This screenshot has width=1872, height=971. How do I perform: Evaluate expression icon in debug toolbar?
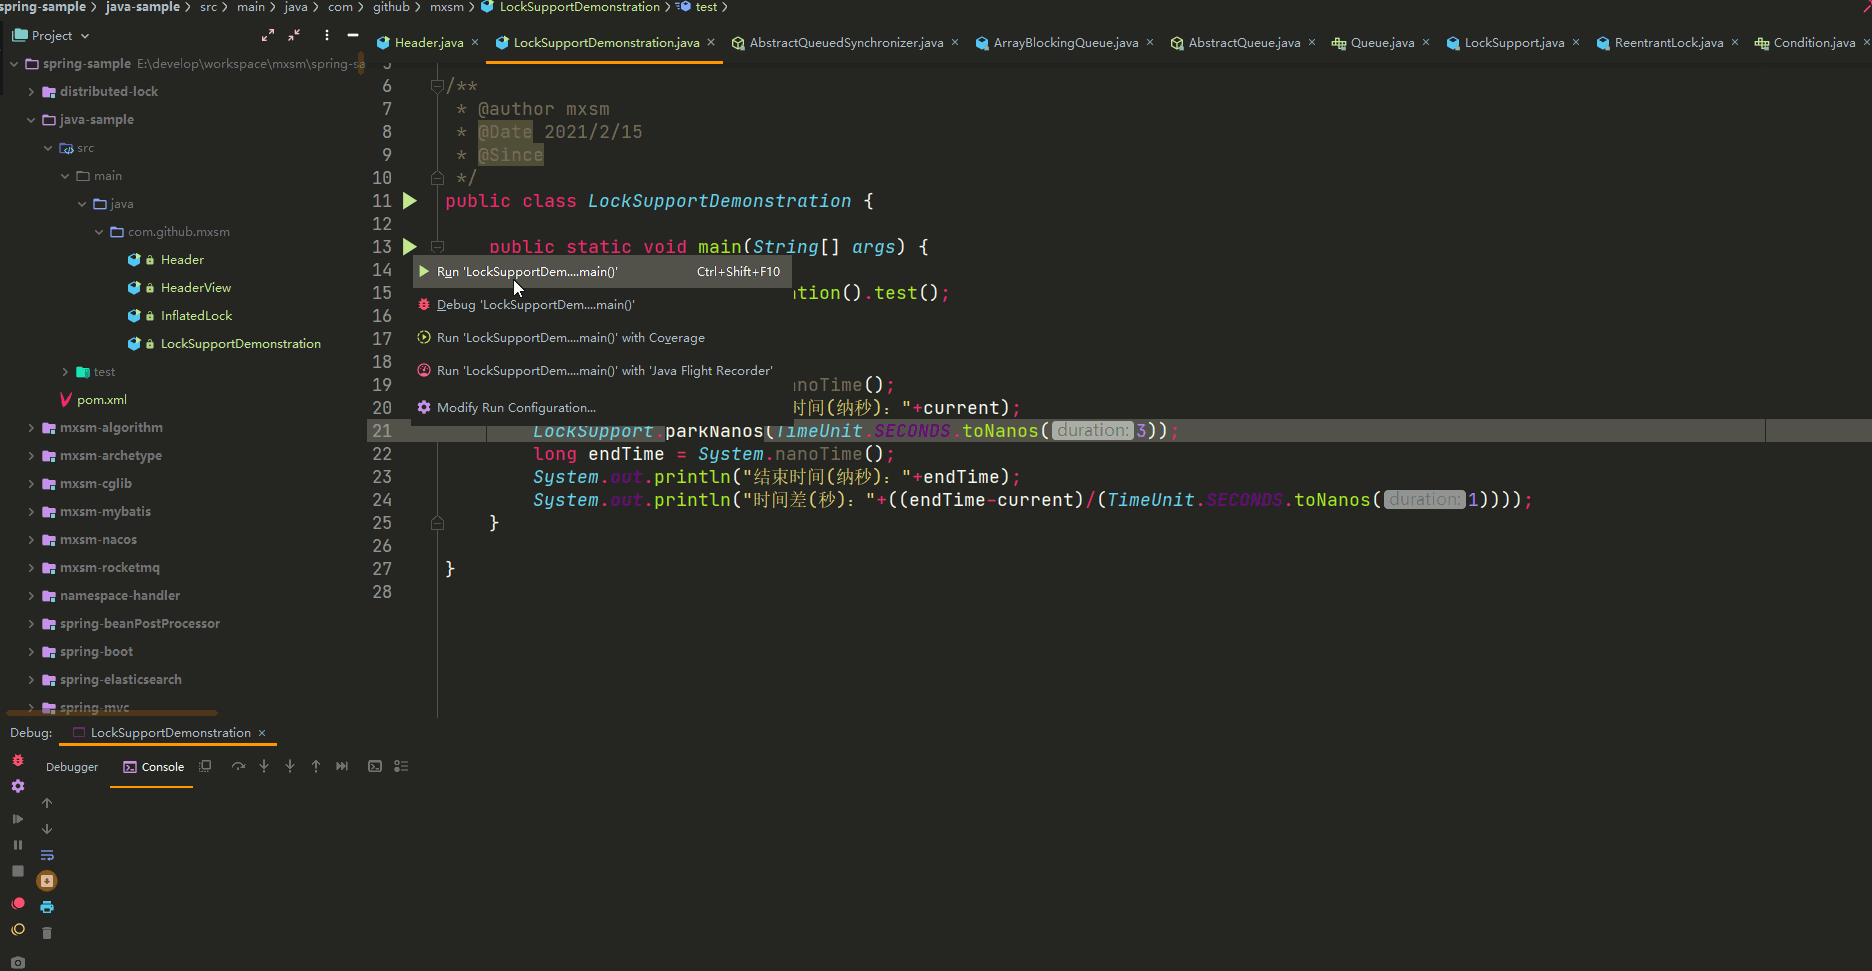coord(375,766)
